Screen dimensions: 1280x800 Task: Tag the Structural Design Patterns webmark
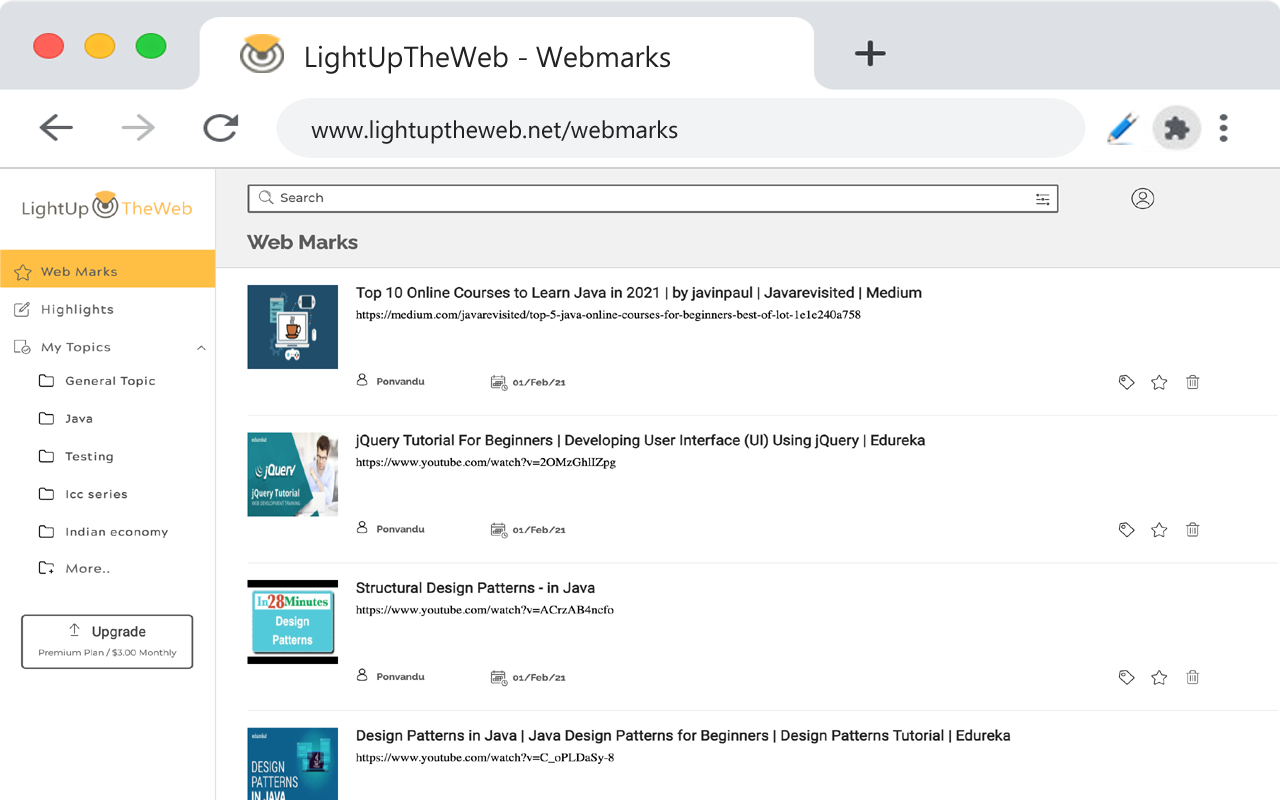pos(1126,677)
